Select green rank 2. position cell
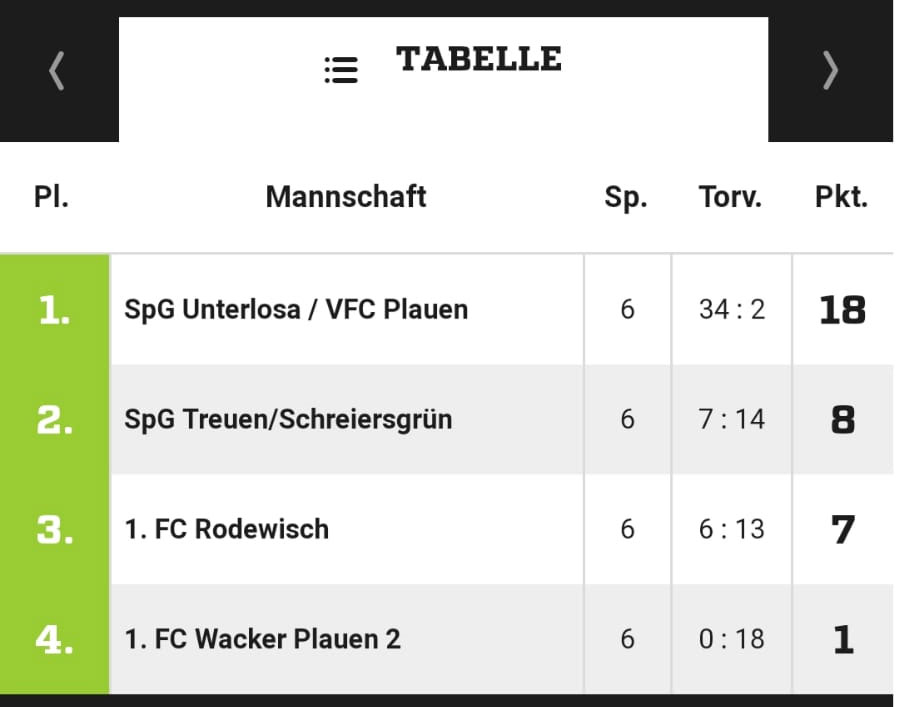This screenshot has height=707, width=899. click(54, 420)
